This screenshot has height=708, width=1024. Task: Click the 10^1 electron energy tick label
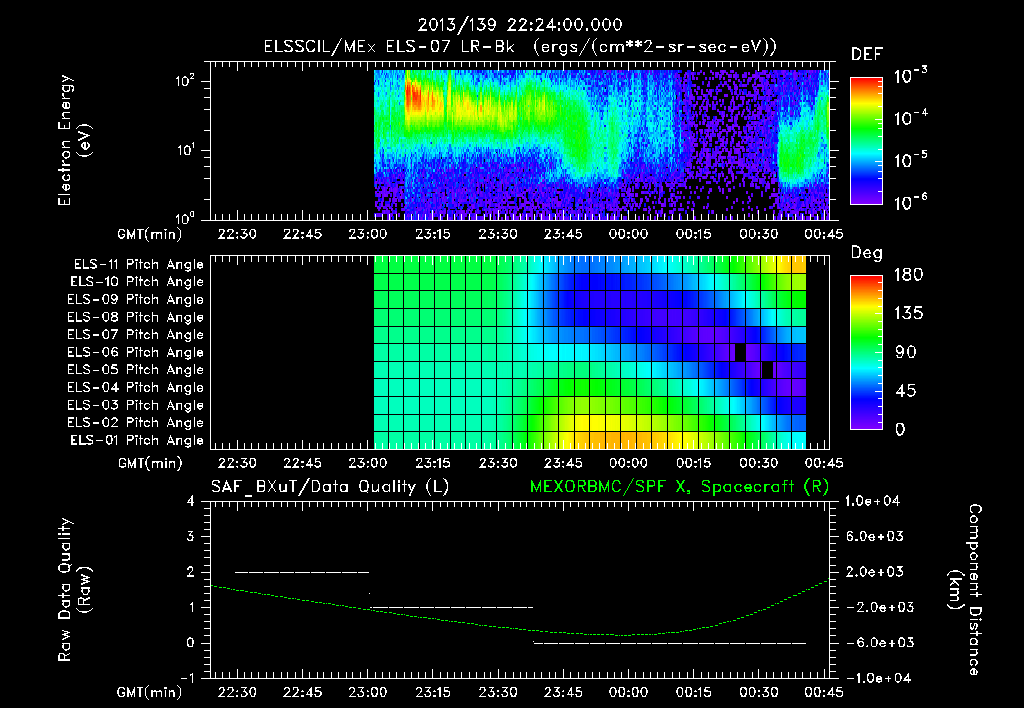coord(185,150)
